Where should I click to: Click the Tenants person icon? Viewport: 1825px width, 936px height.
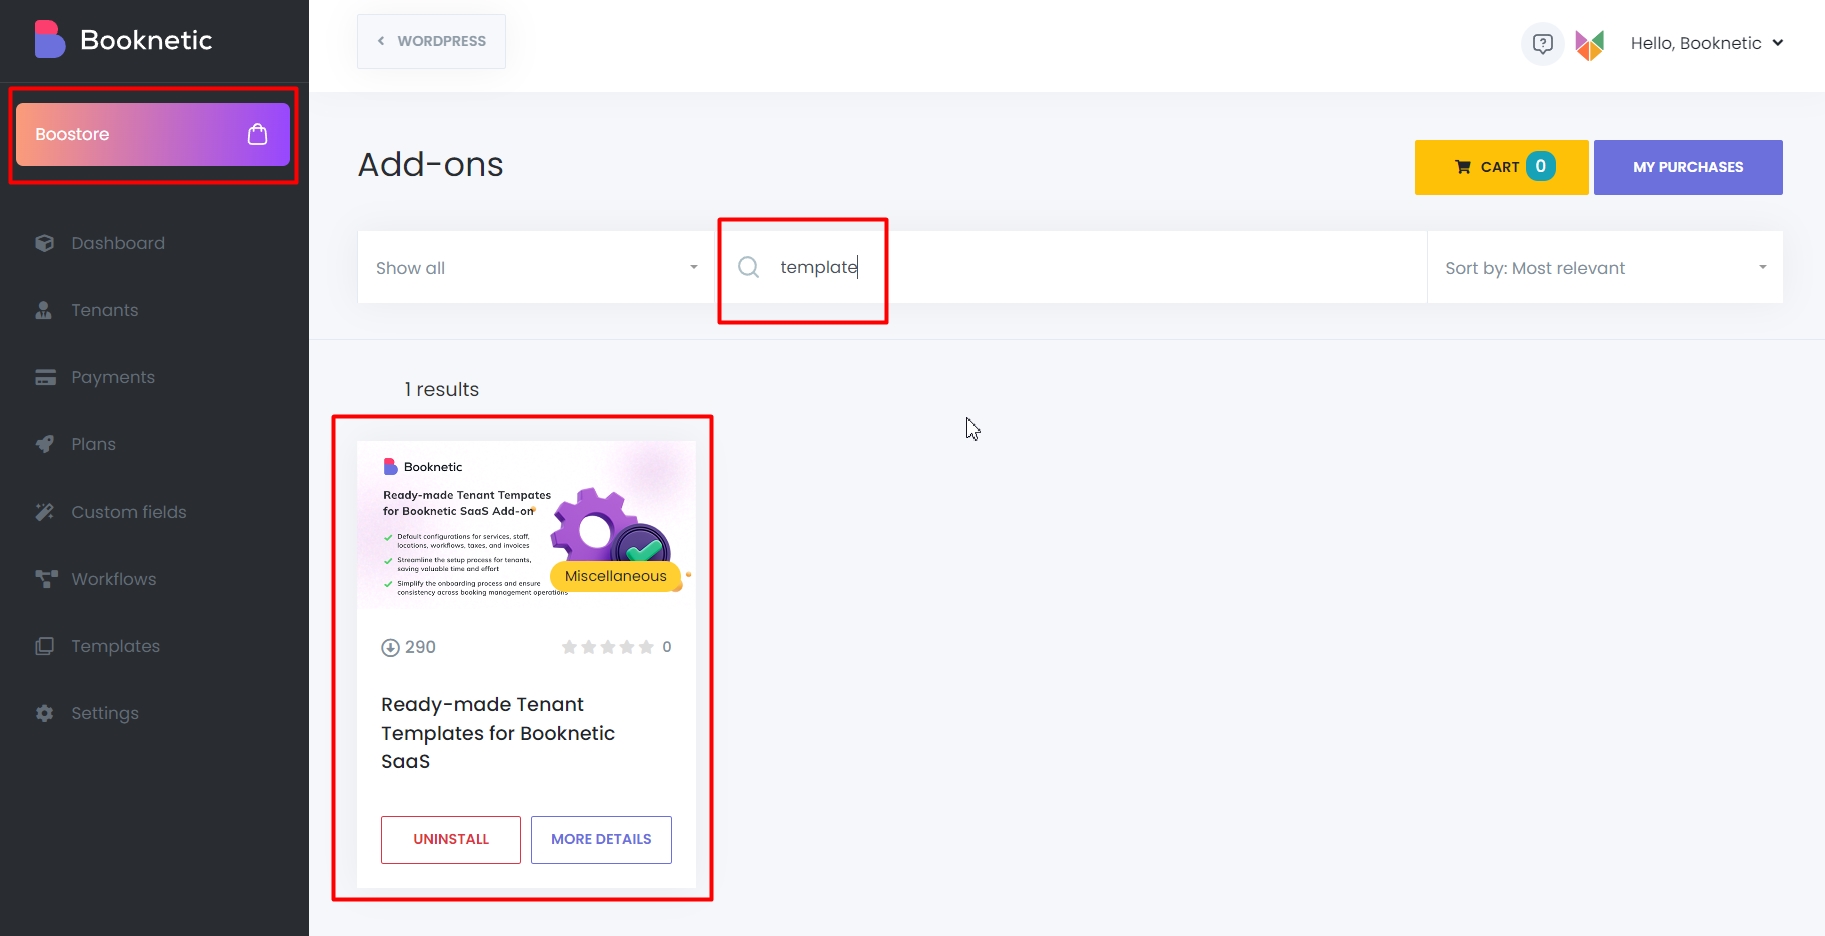pyautogui.click(x=44, y=310)
